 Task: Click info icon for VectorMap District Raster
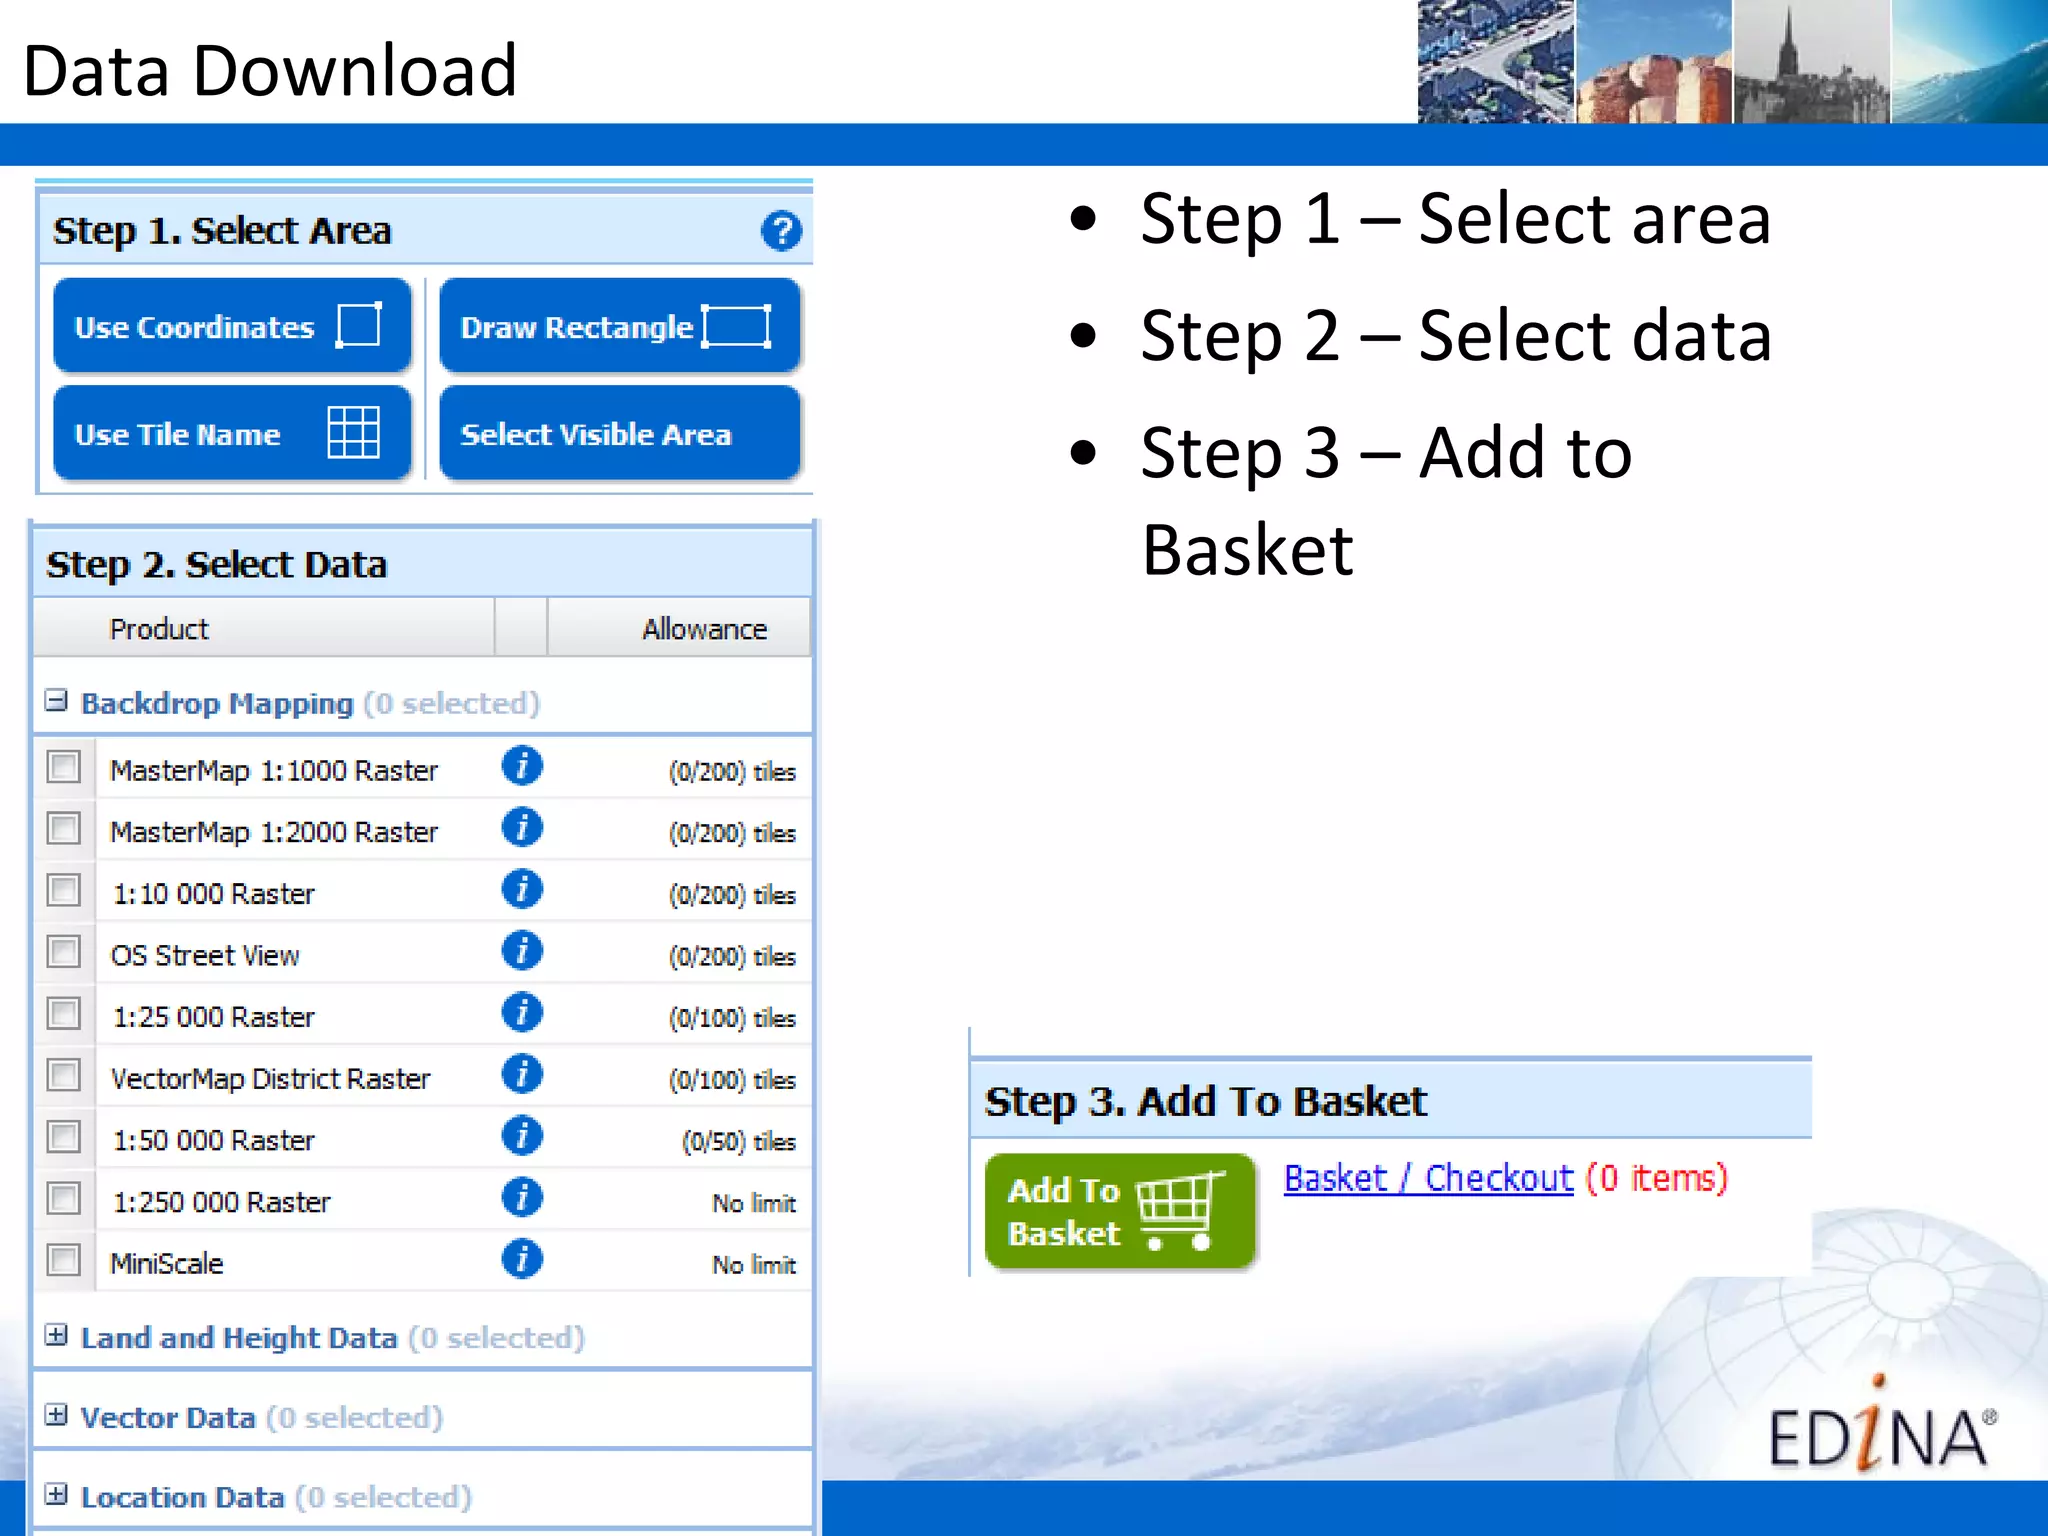point(522,1074)
